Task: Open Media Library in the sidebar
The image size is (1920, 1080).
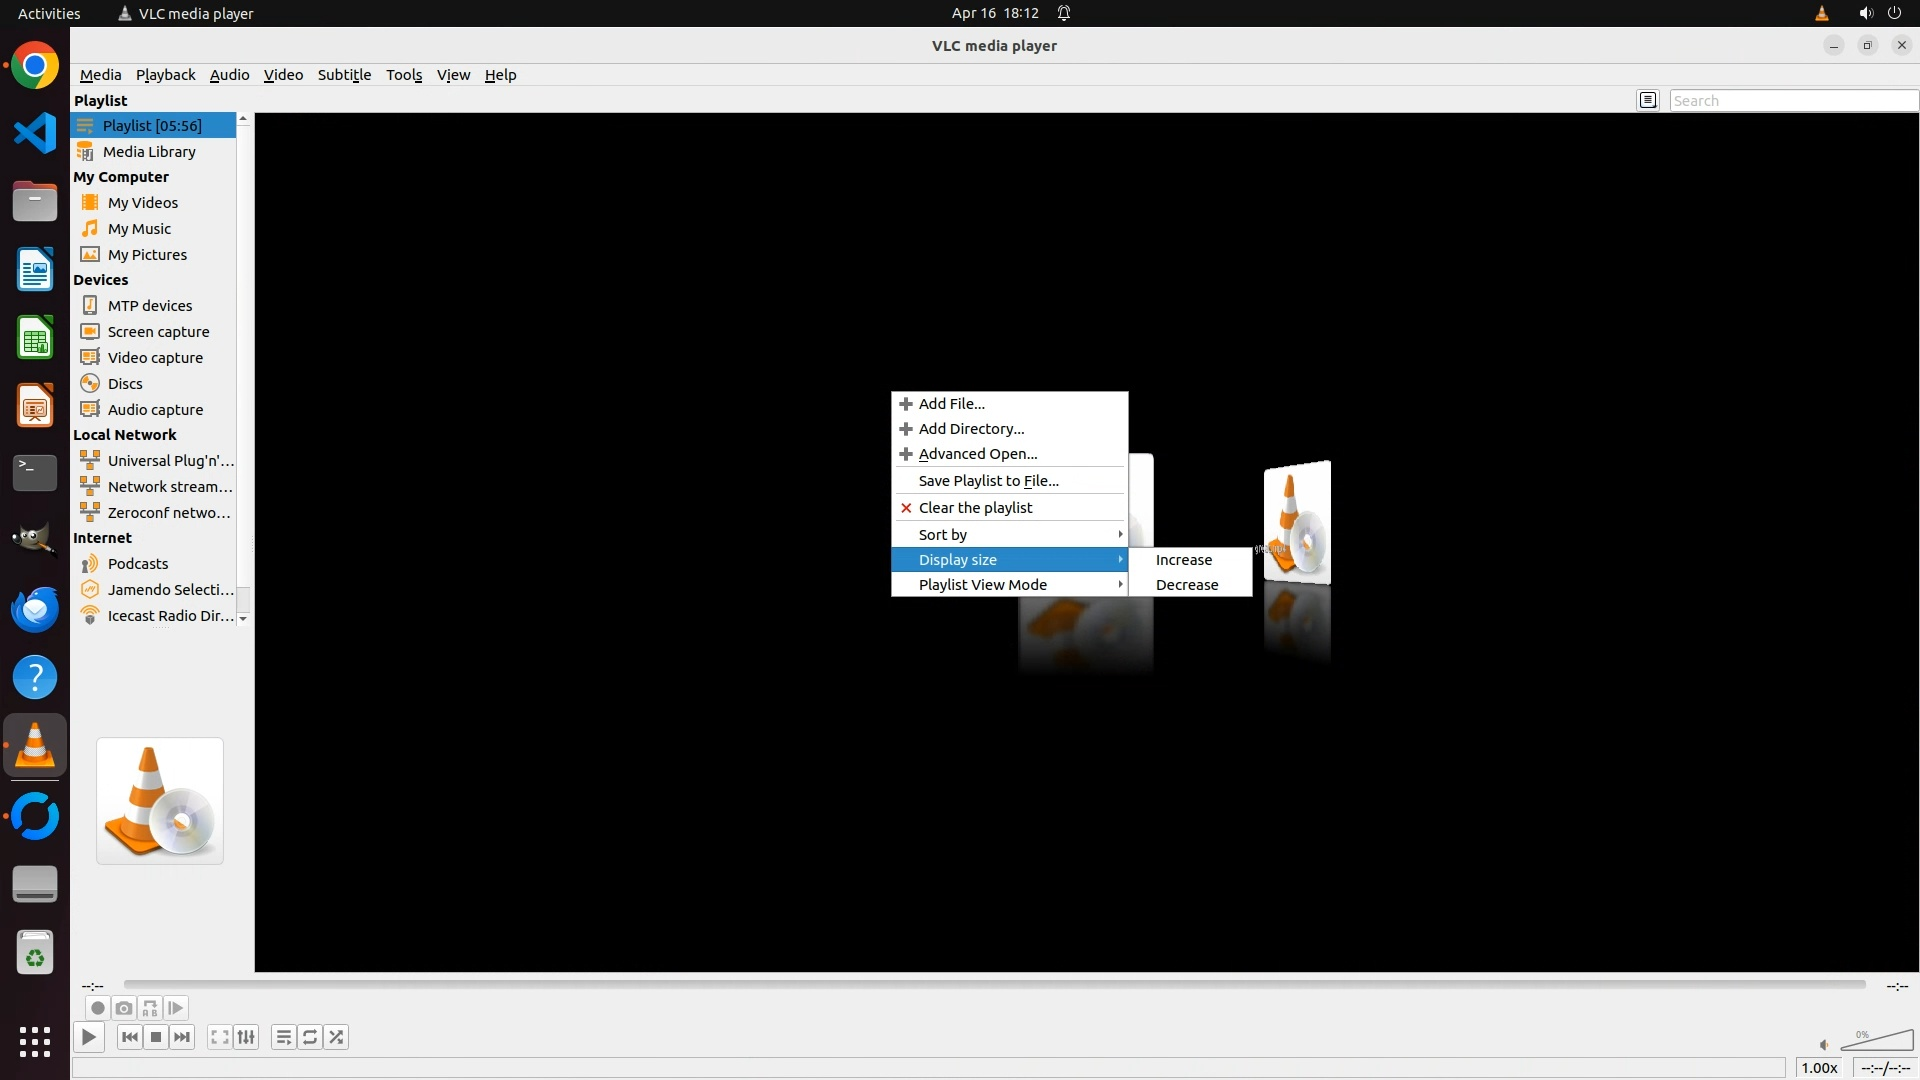Action: [x=149, y=152]
